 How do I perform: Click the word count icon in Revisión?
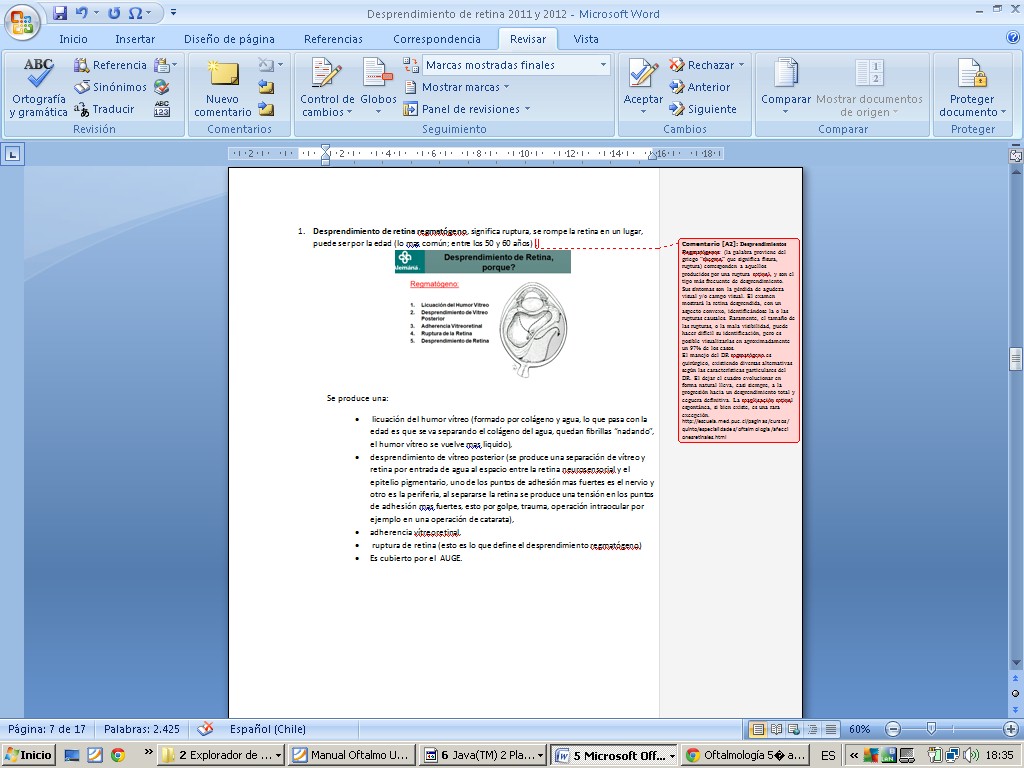pos(162,109)
